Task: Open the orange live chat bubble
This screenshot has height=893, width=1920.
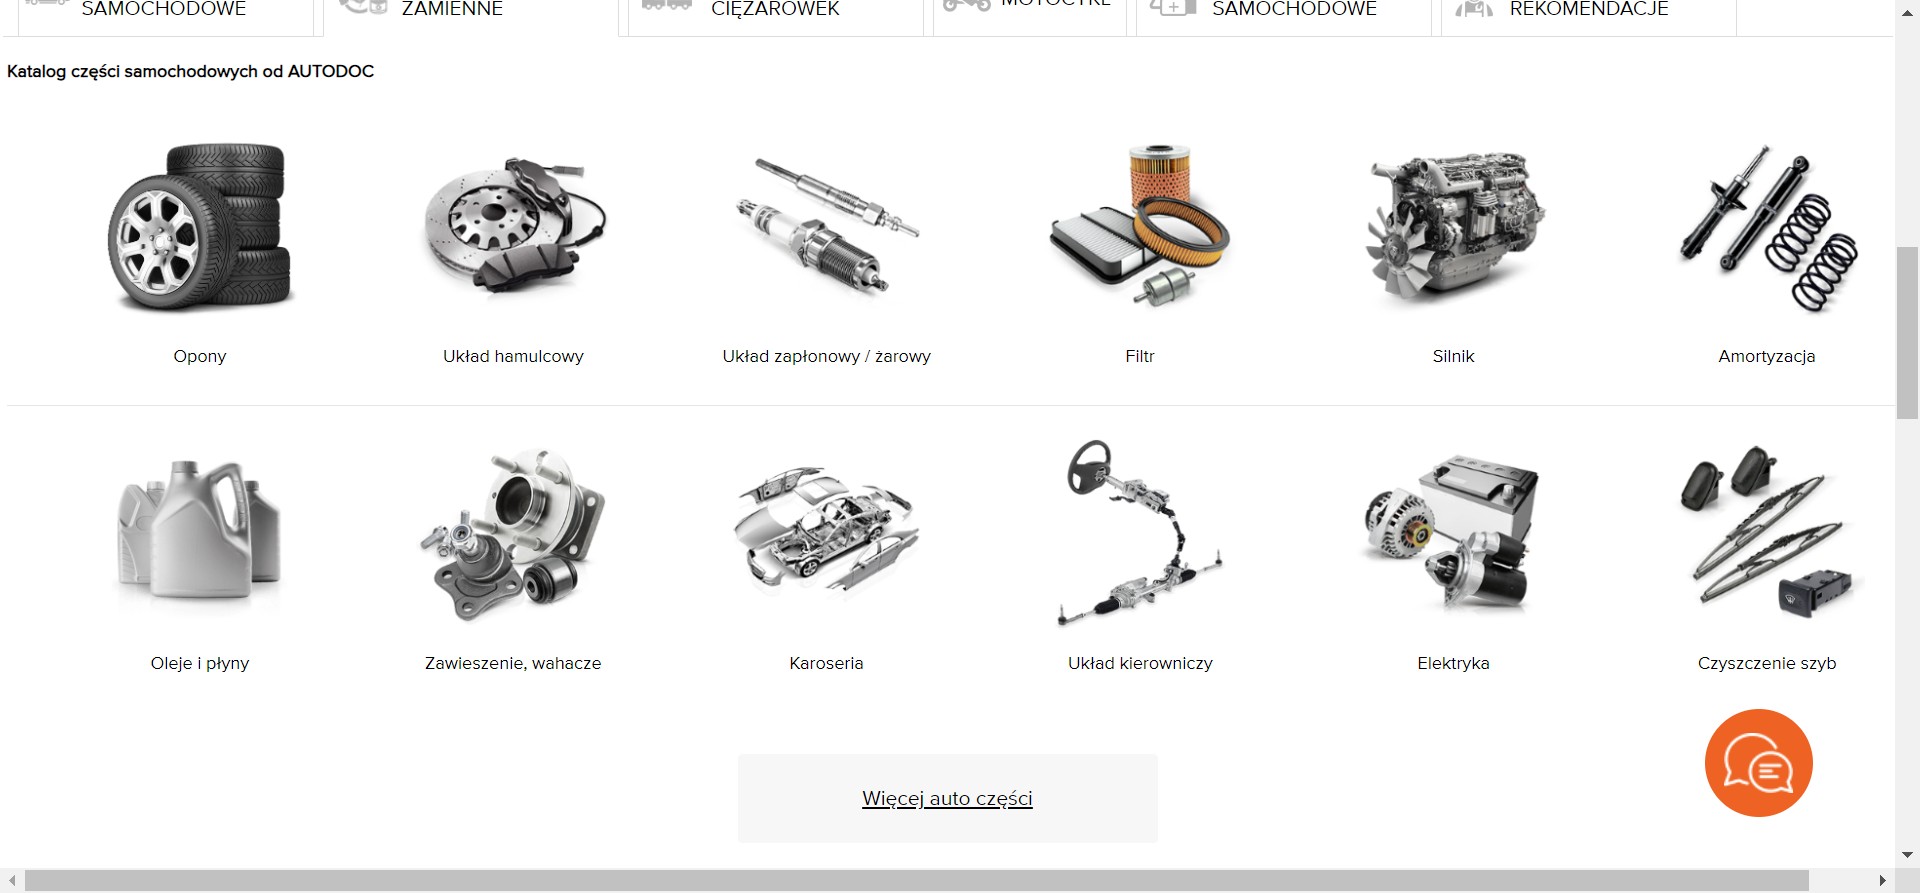Action: click(1758, 763)
